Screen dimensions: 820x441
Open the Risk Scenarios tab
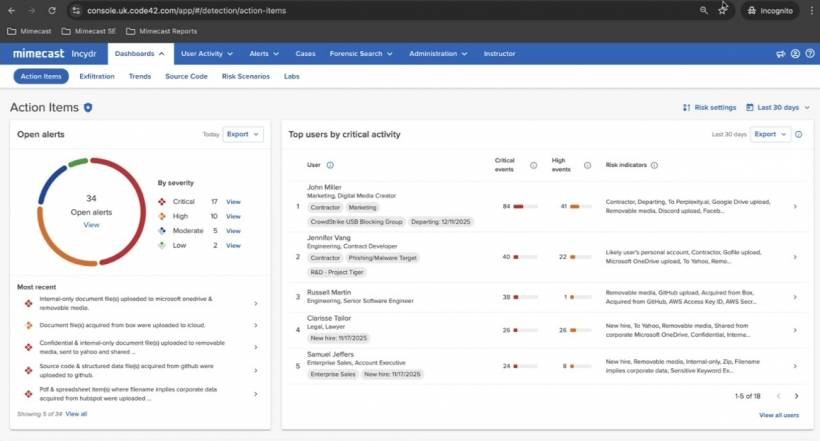246,76
